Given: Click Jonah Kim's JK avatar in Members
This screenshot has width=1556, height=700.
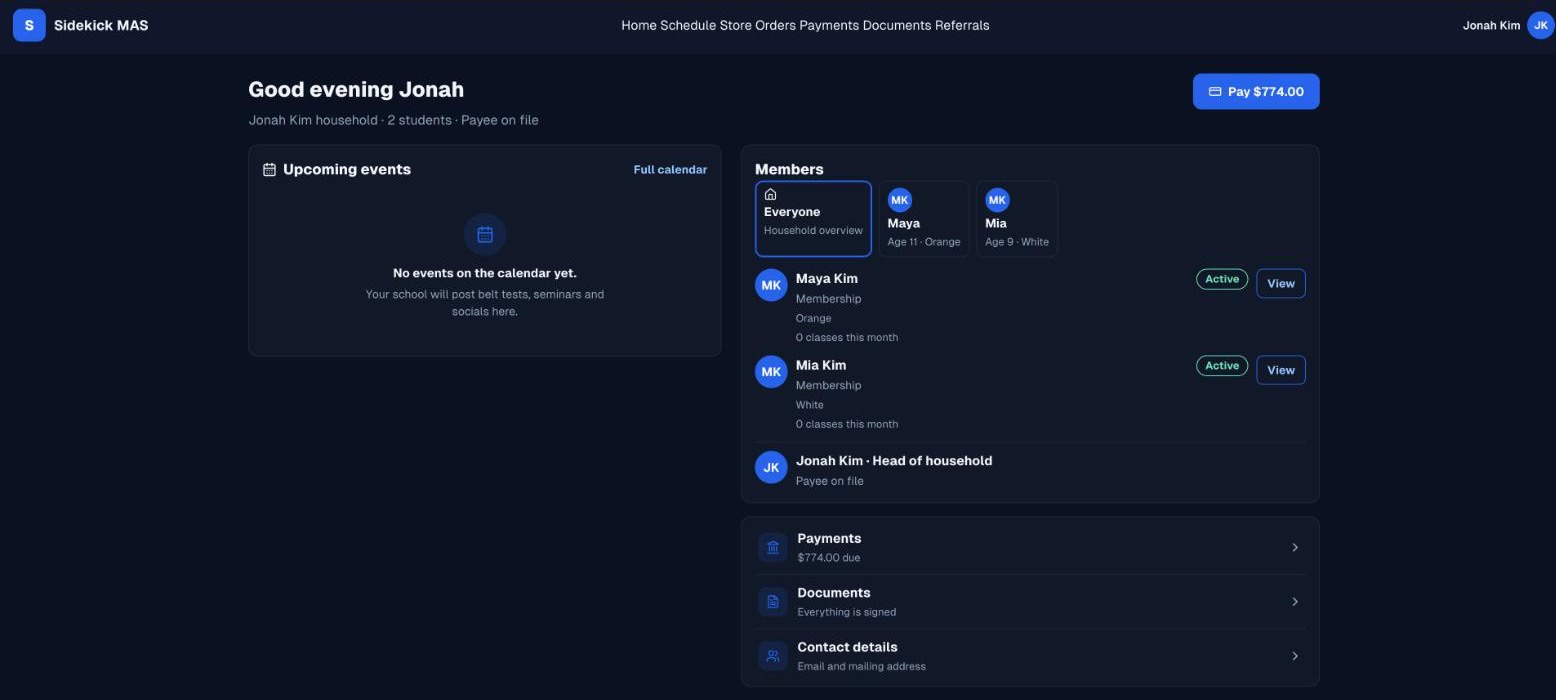Looking at the screenshot, I should (x=771, y=467).
